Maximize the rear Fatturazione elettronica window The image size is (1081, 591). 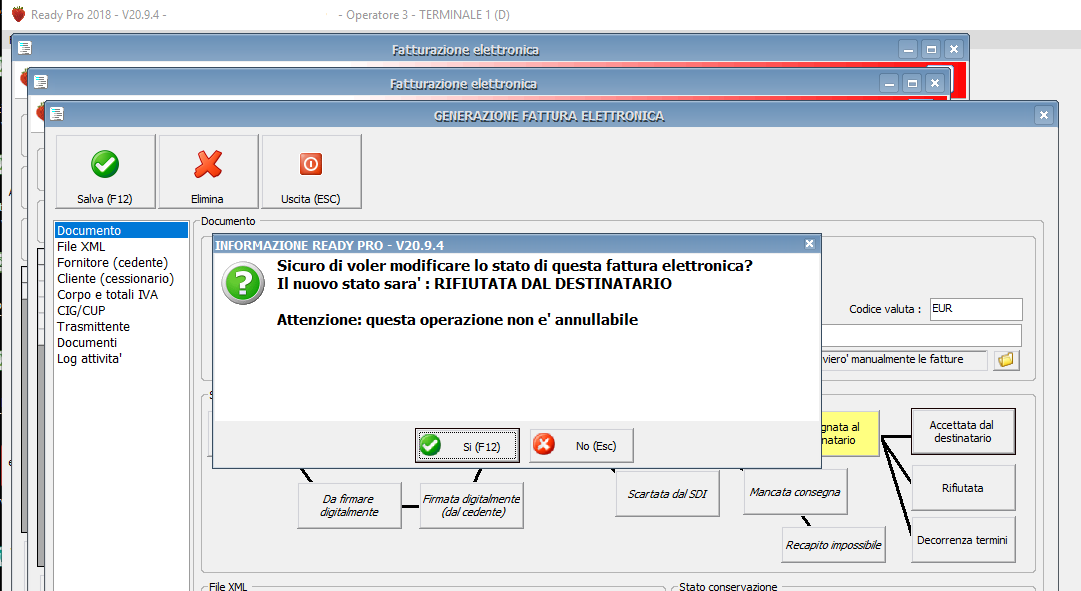[x=931, y=50]
